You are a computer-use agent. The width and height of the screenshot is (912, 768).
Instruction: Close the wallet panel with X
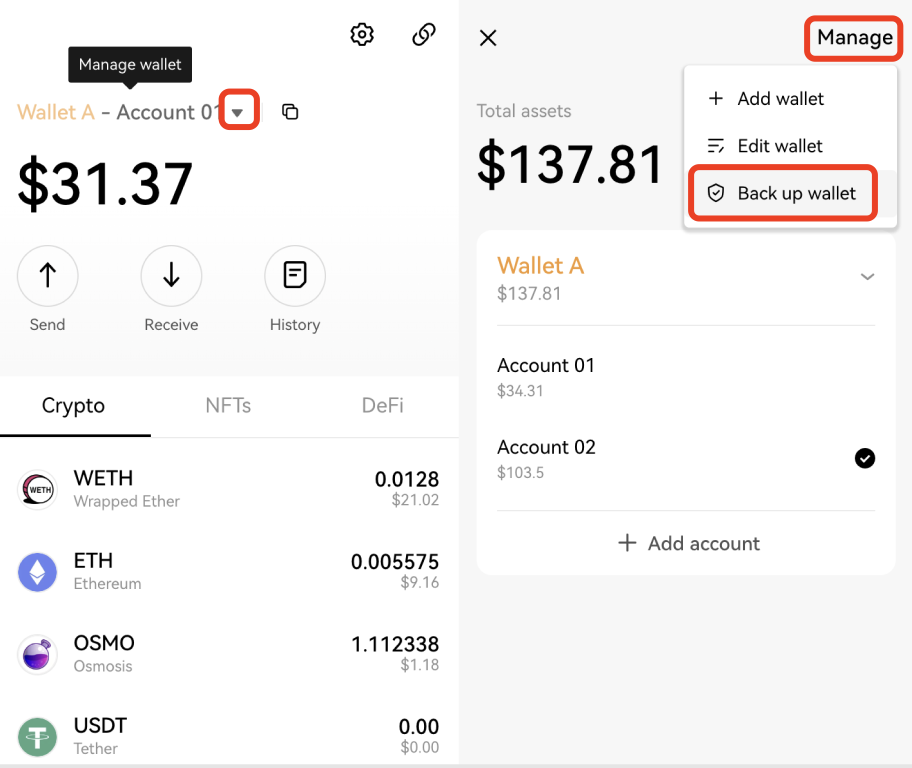click(488, 38)
